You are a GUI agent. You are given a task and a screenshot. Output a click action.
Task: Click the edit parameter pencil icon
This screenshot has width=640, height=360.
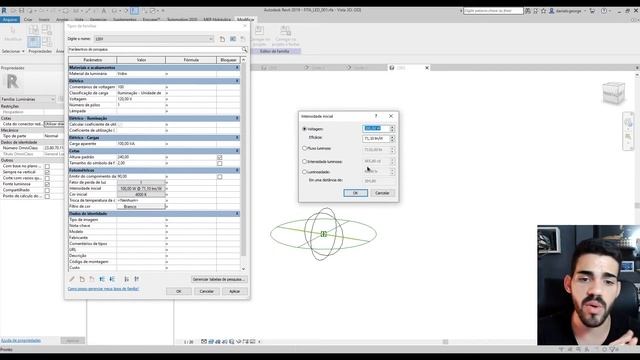72,279
